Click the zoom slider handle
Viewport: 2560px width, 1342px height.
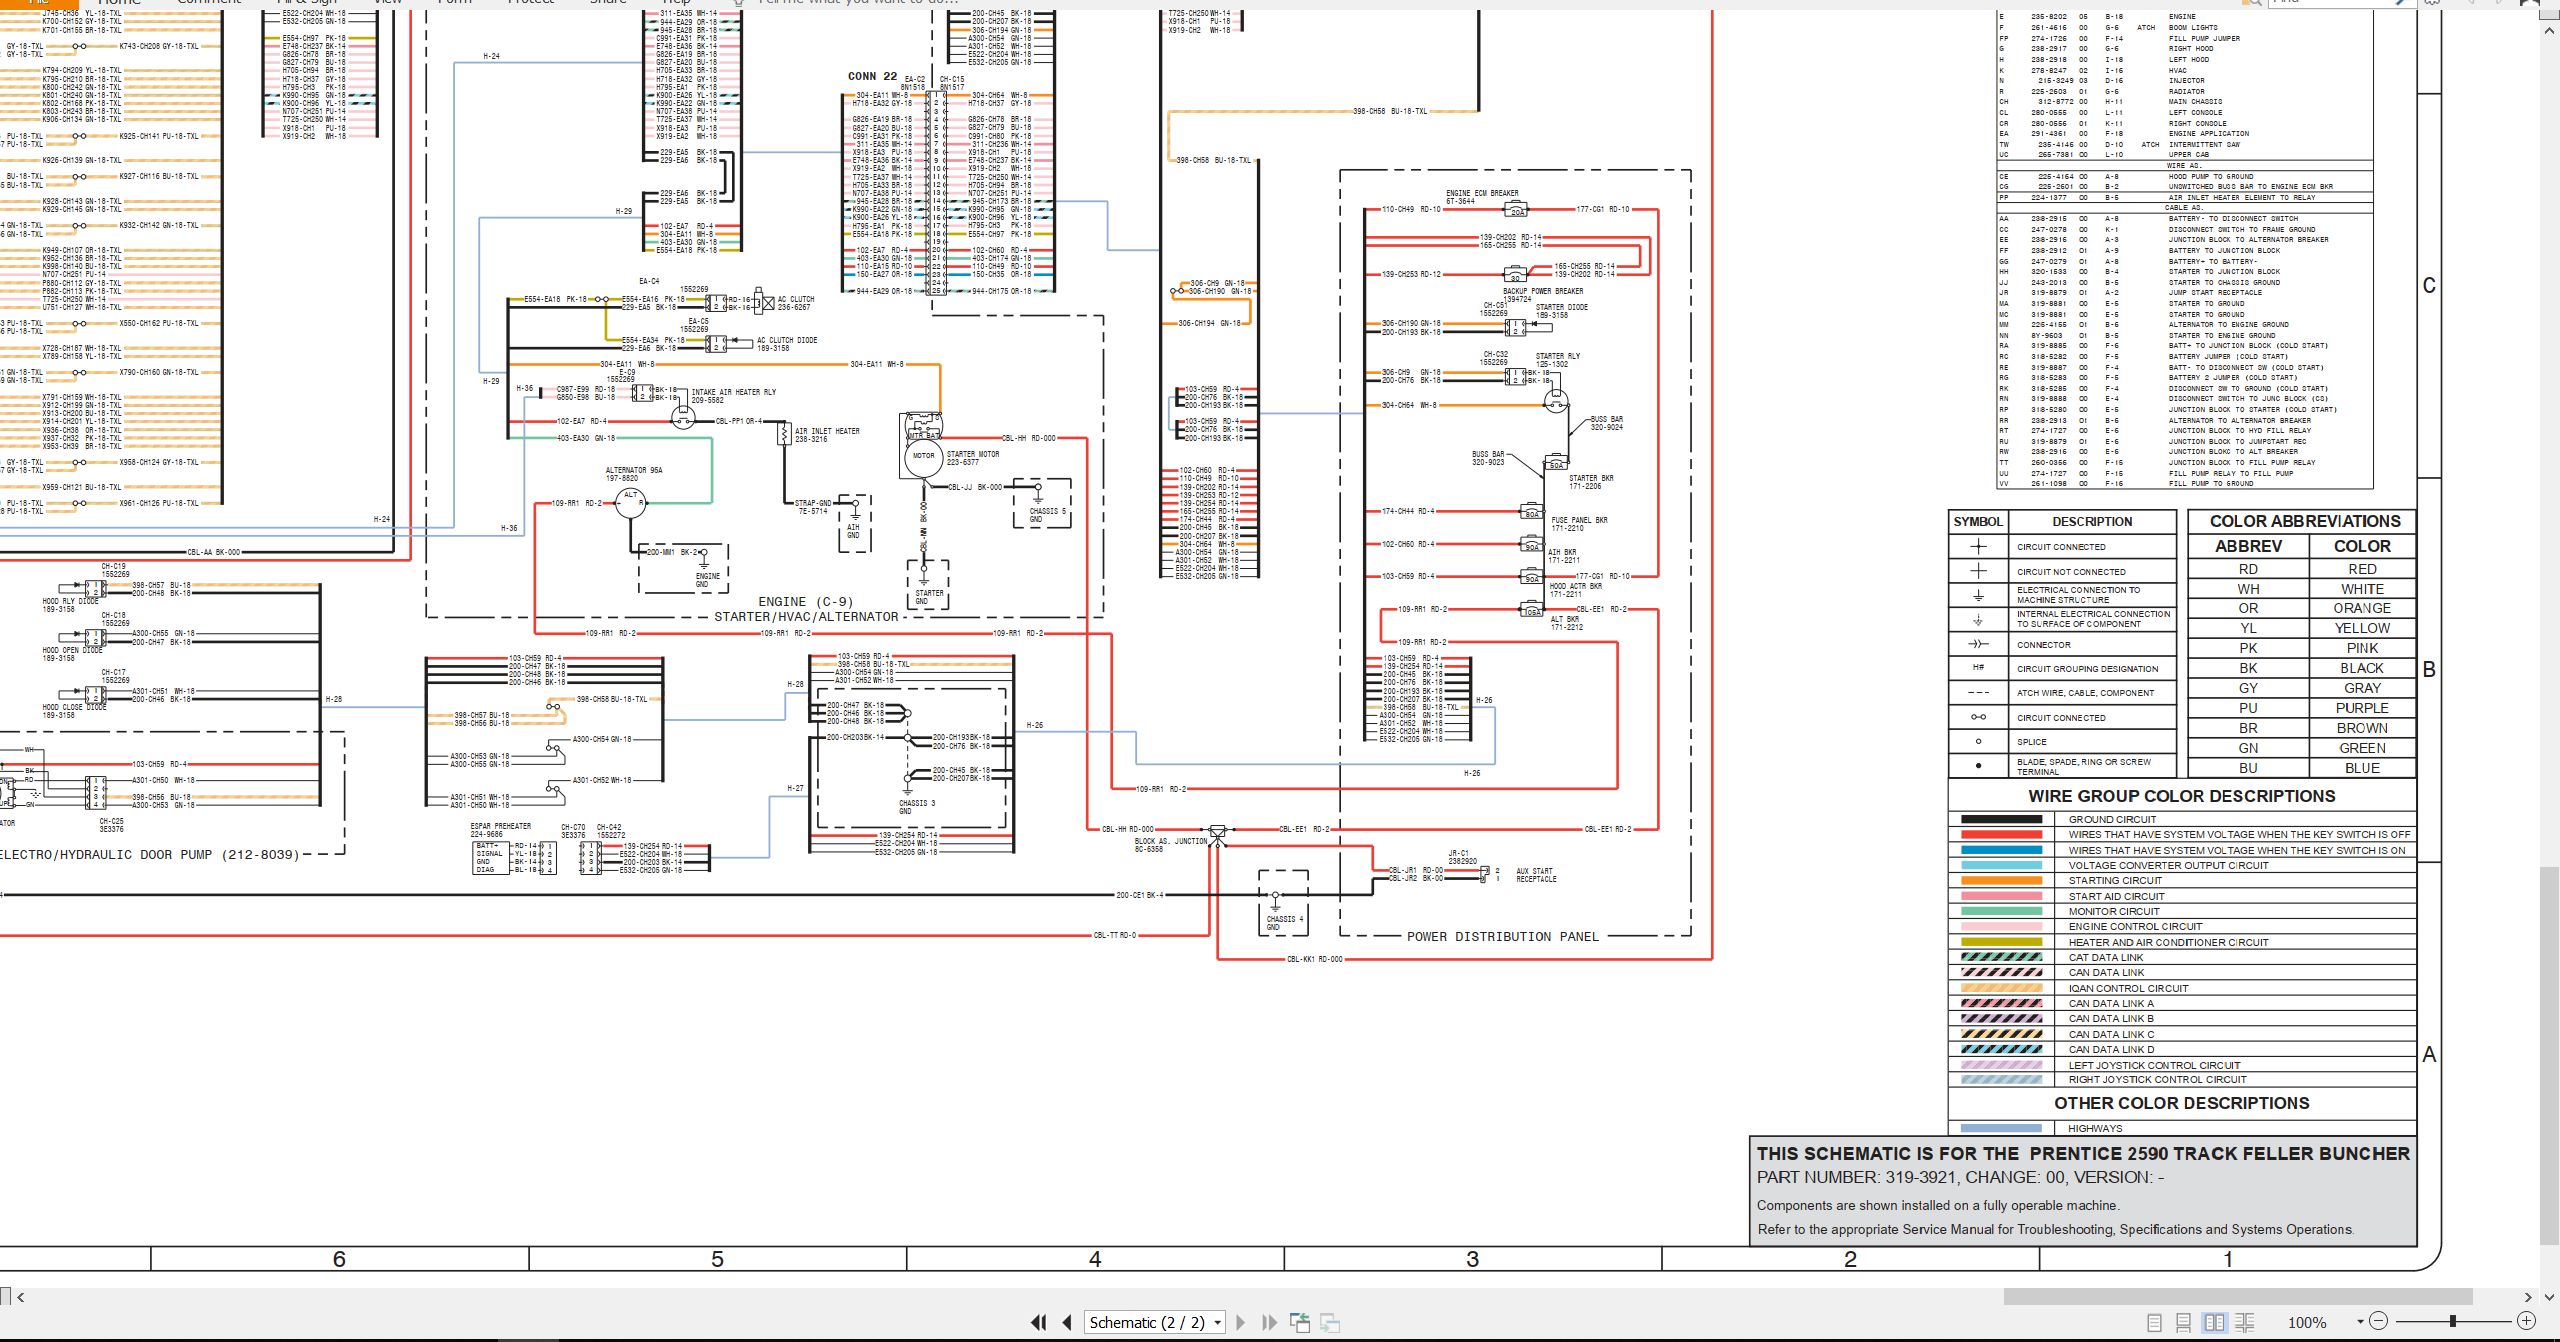click(2453, 1321)
